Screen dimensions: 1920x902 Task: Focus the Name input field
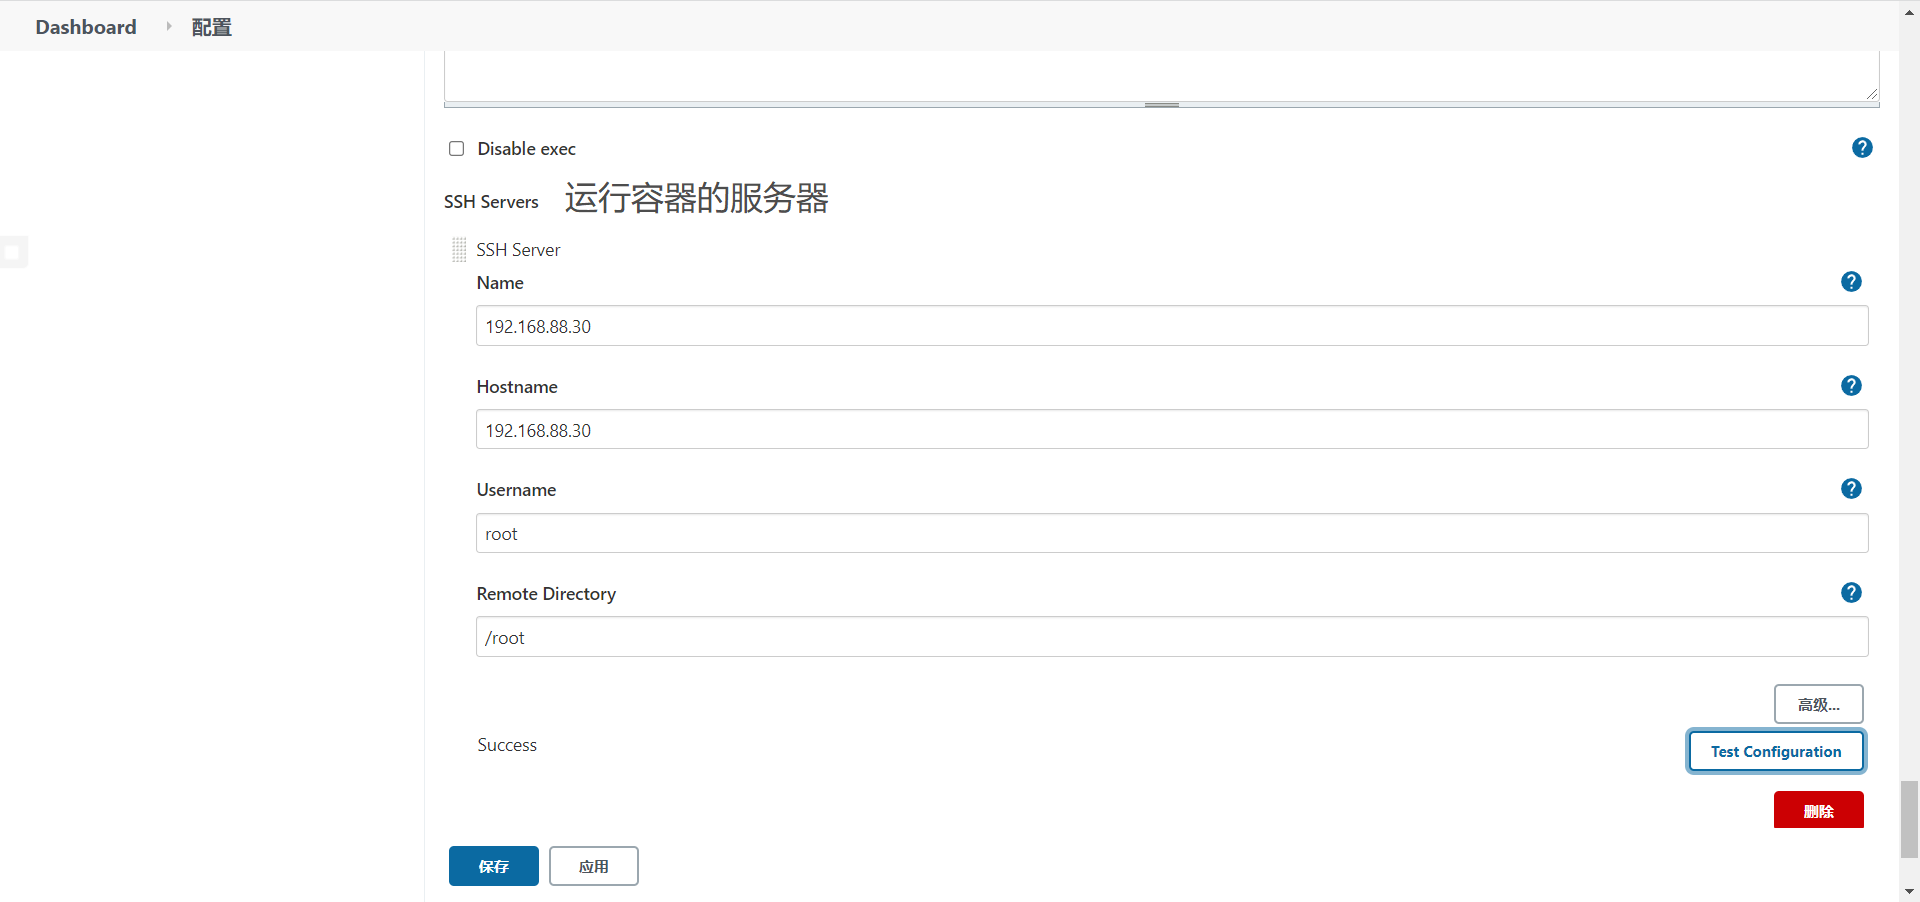click(1172, 326)
